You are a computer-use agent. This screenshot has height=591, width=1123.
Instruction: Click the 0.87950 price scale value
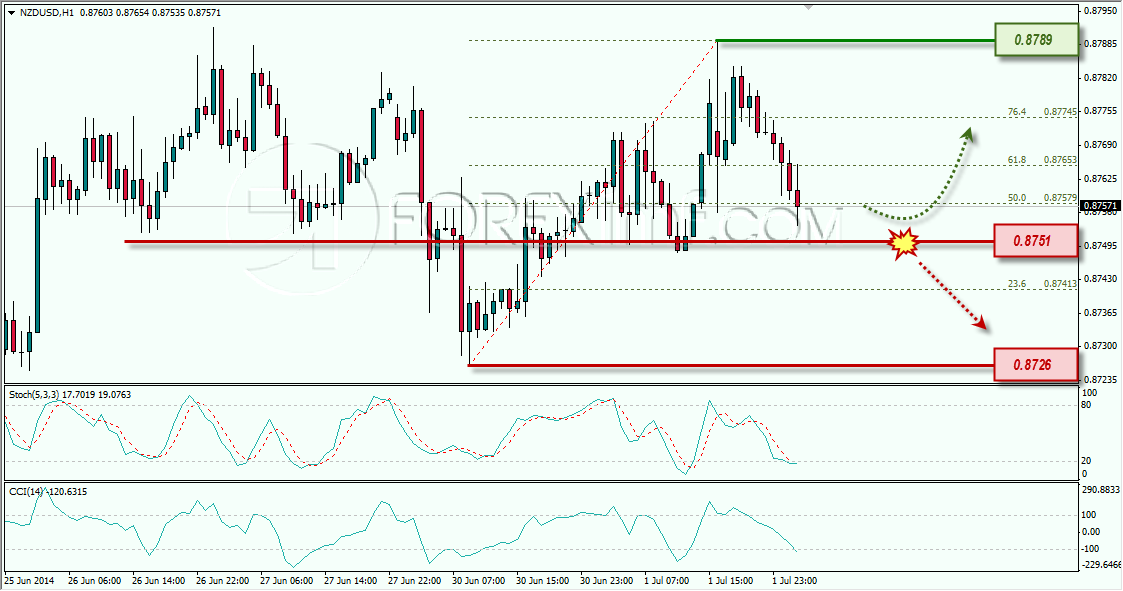pyautogui.click(x=1099, y=11)
